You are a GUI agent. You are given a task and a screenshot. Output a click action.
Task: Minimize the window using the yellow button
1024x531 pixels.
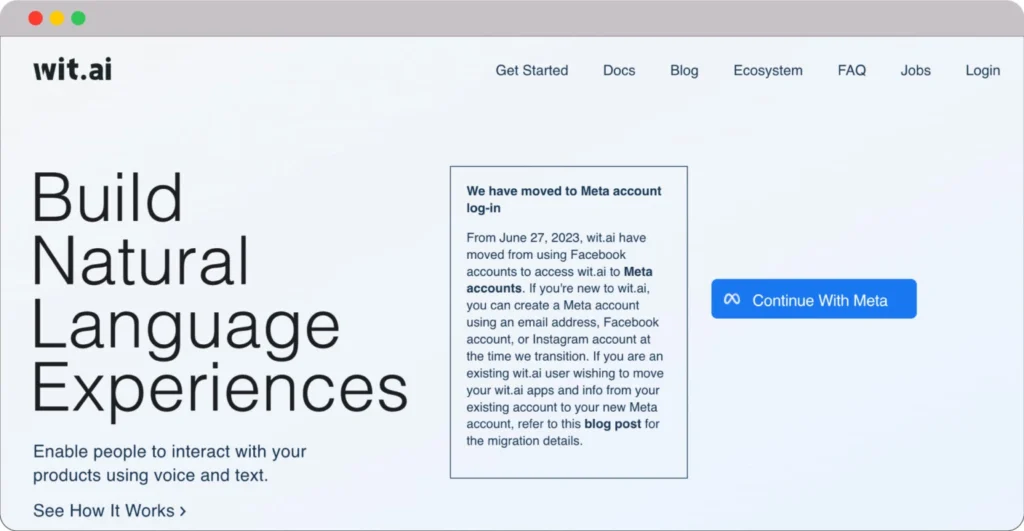pyautogui.click(x=57, y=18)
